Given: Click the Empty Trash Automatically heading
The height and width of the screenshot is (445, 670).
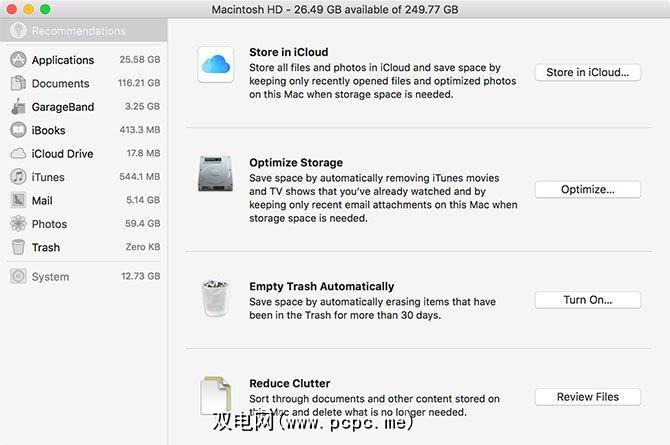Looking at the screenshot, I should pos(322,286).
